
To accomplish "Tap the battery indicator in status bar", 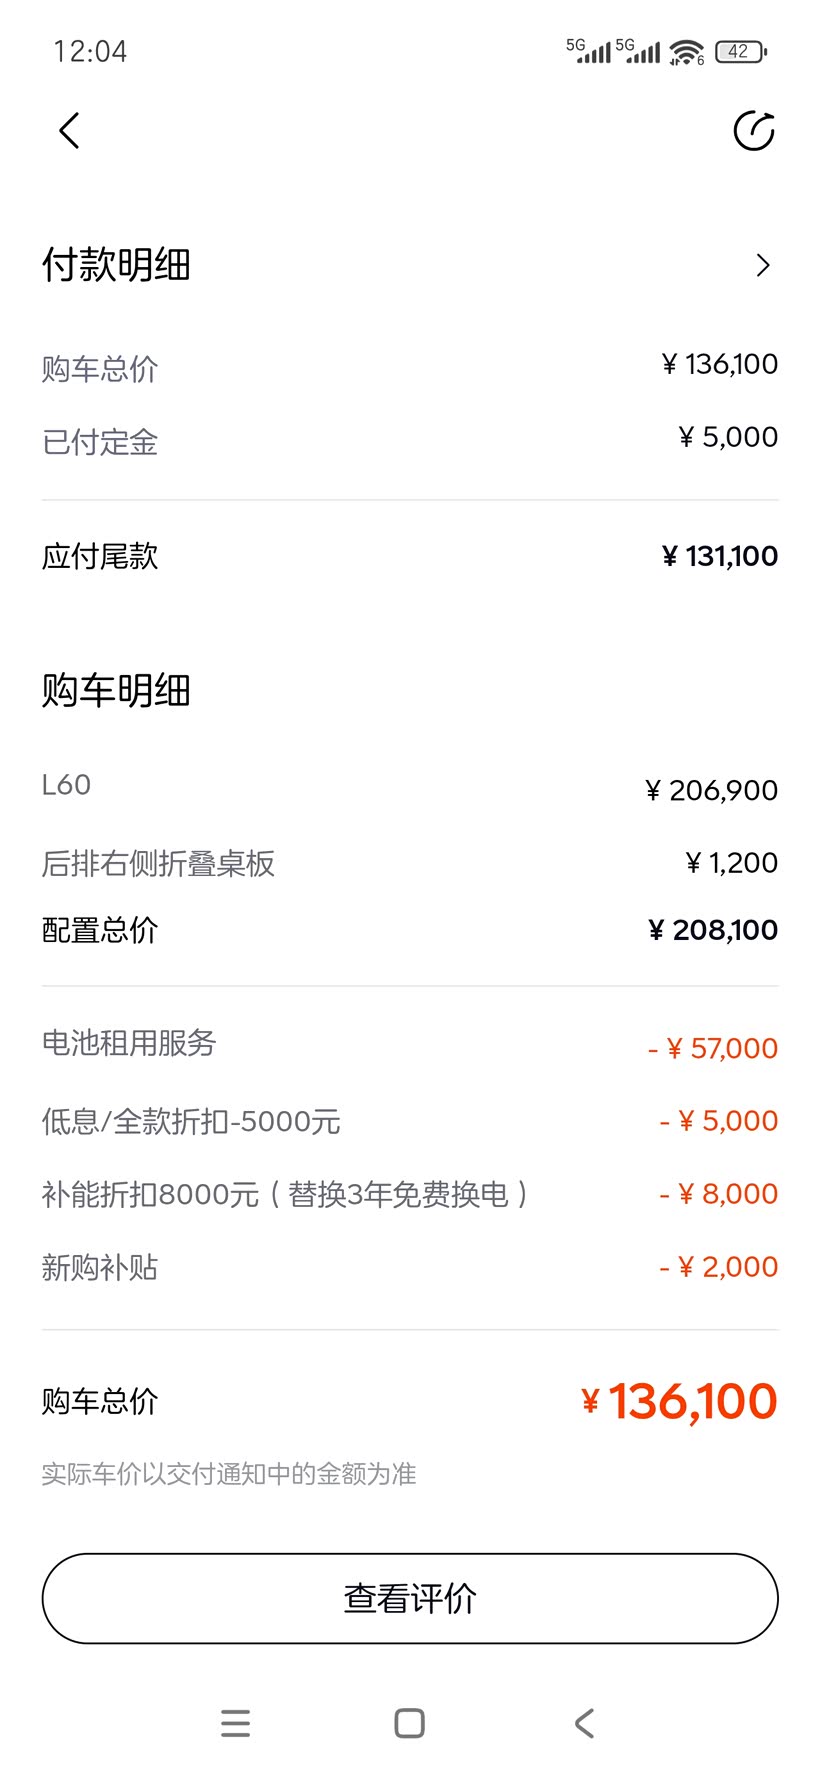I will 741,52.
